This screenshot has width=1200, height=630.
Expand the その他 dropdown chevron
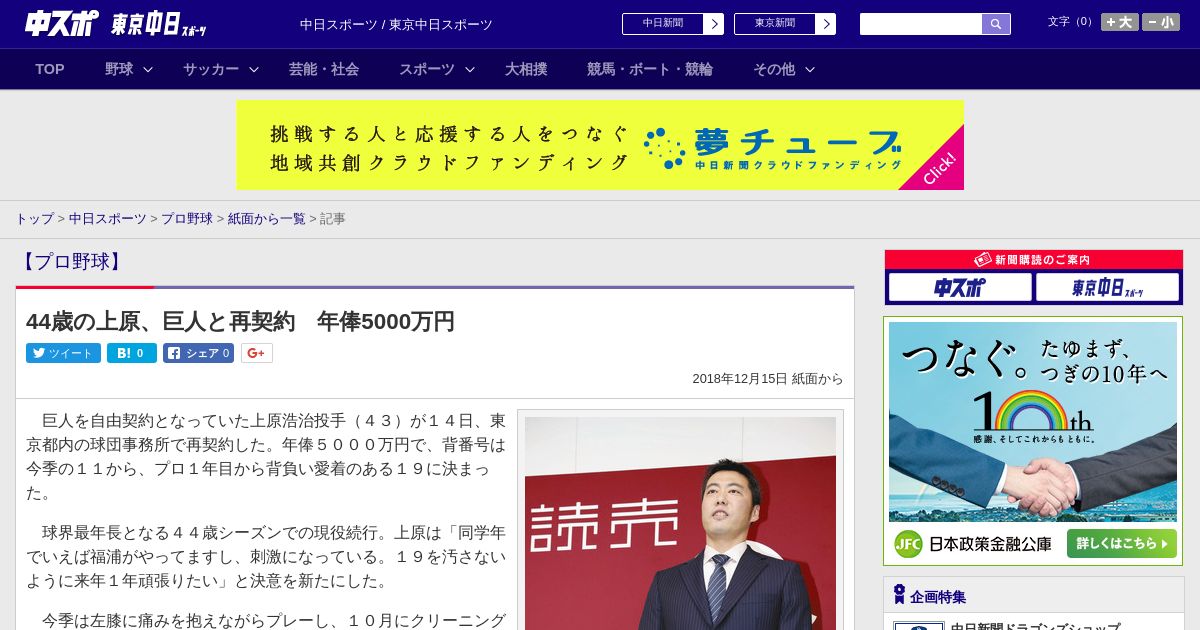[x=810, y=69]
